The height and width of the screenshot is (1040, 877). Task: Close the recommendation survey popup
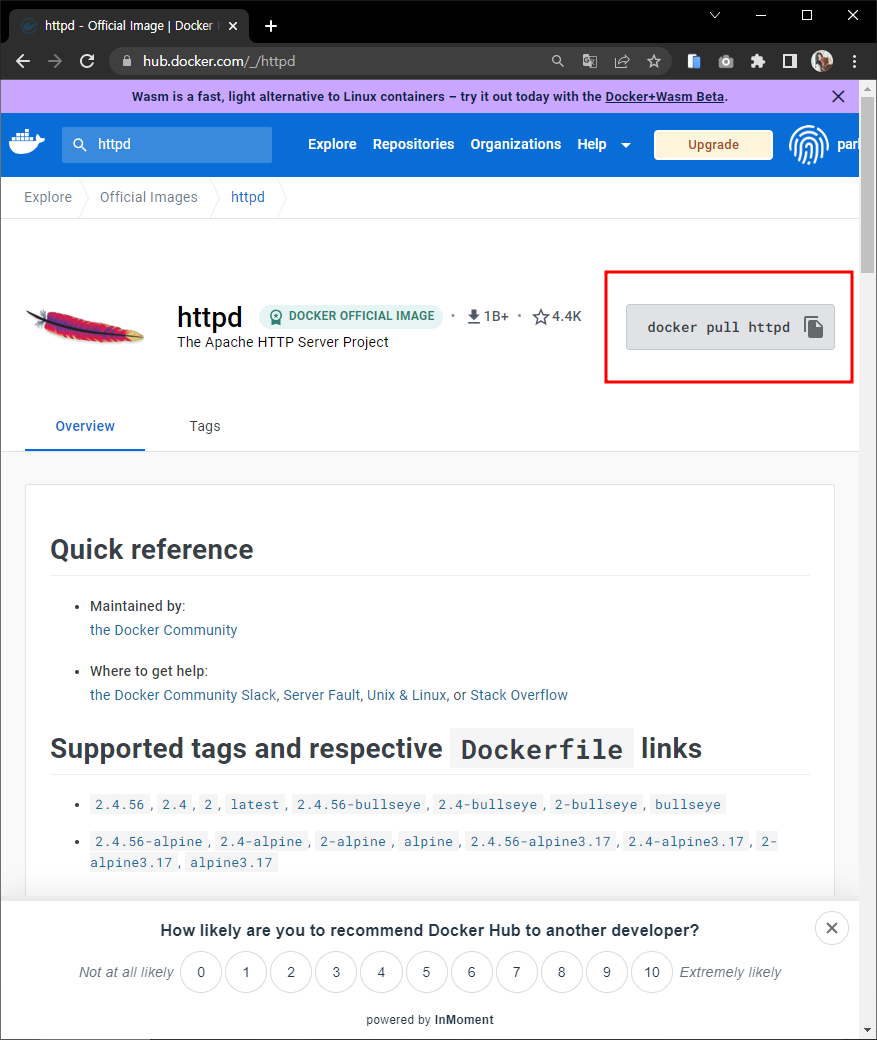[832, 928]
